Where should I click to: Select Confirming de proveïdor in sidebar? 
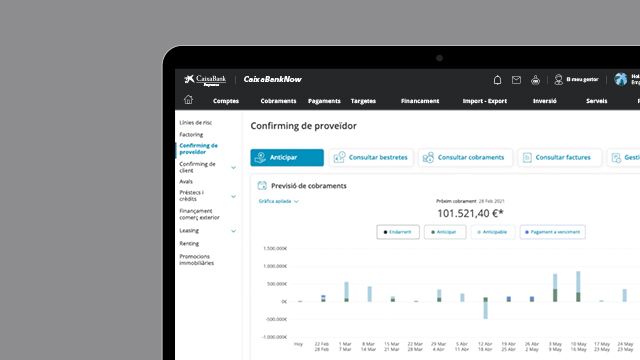click(x=198, y=149)
